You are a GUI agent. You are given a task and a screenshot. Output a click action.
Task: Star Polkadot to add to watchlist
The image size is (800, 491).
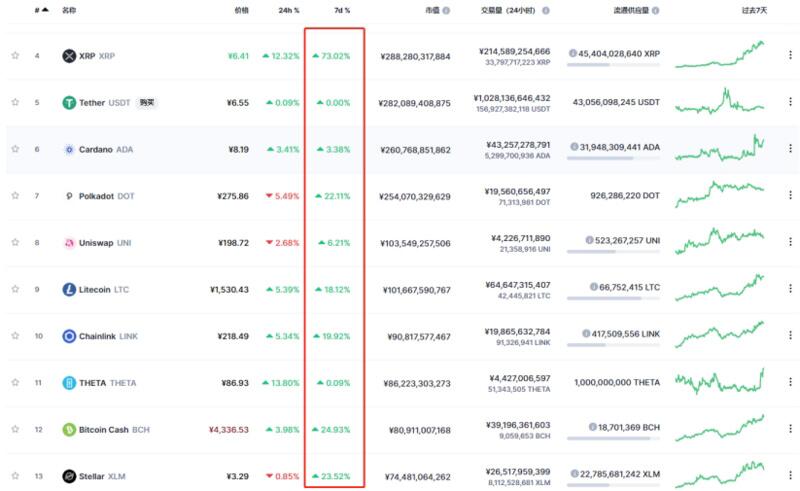[x=15, y=195]
